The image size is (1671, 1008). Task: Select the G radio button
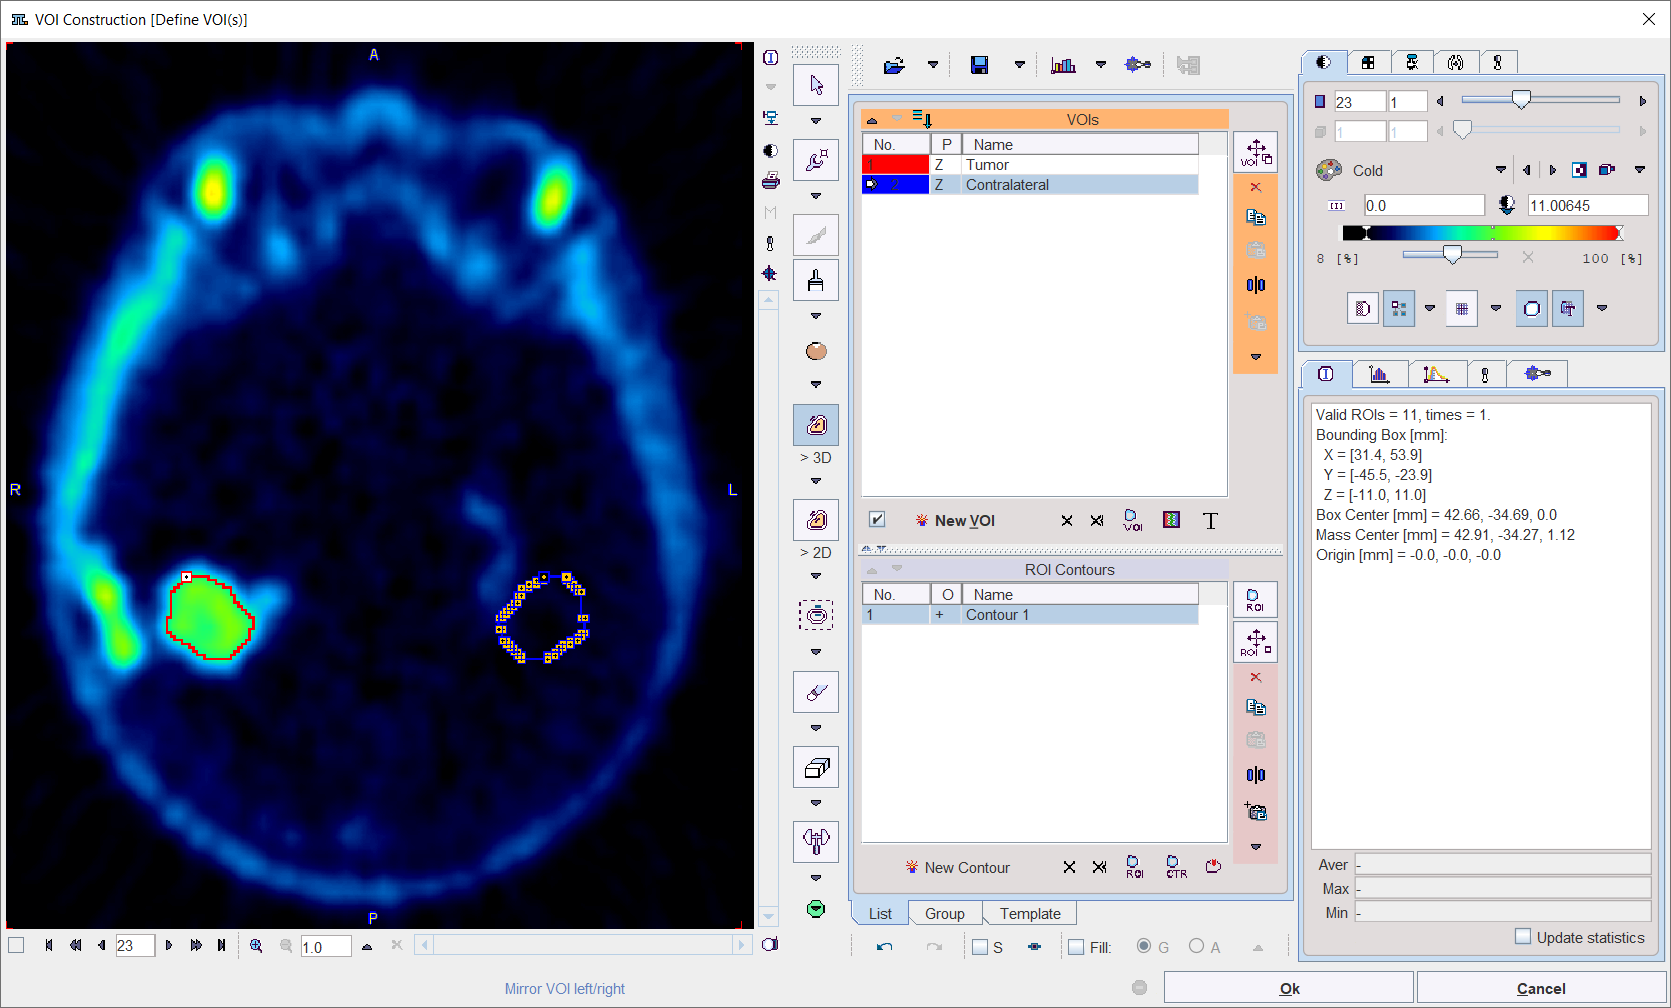tap(1144, 946)
